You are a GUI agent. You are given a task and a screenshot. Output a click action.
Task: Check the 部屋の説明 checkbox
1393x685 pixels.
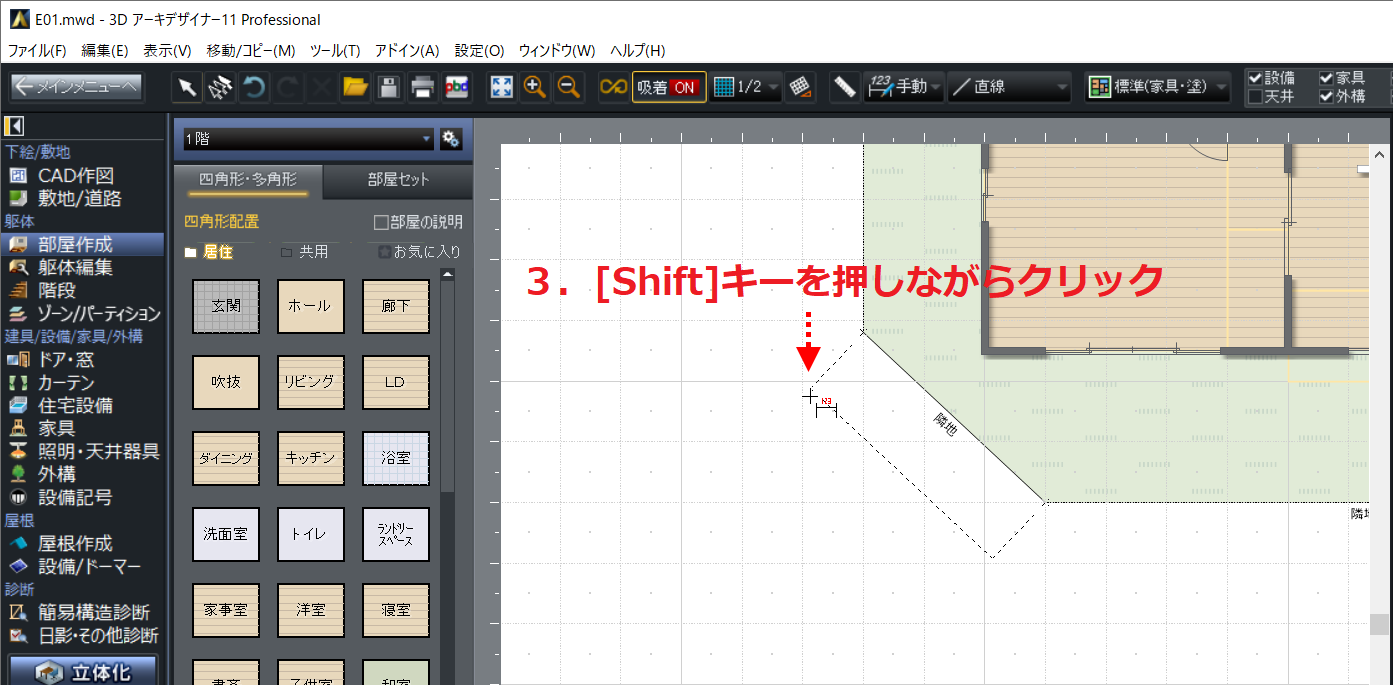pos(380,222)
